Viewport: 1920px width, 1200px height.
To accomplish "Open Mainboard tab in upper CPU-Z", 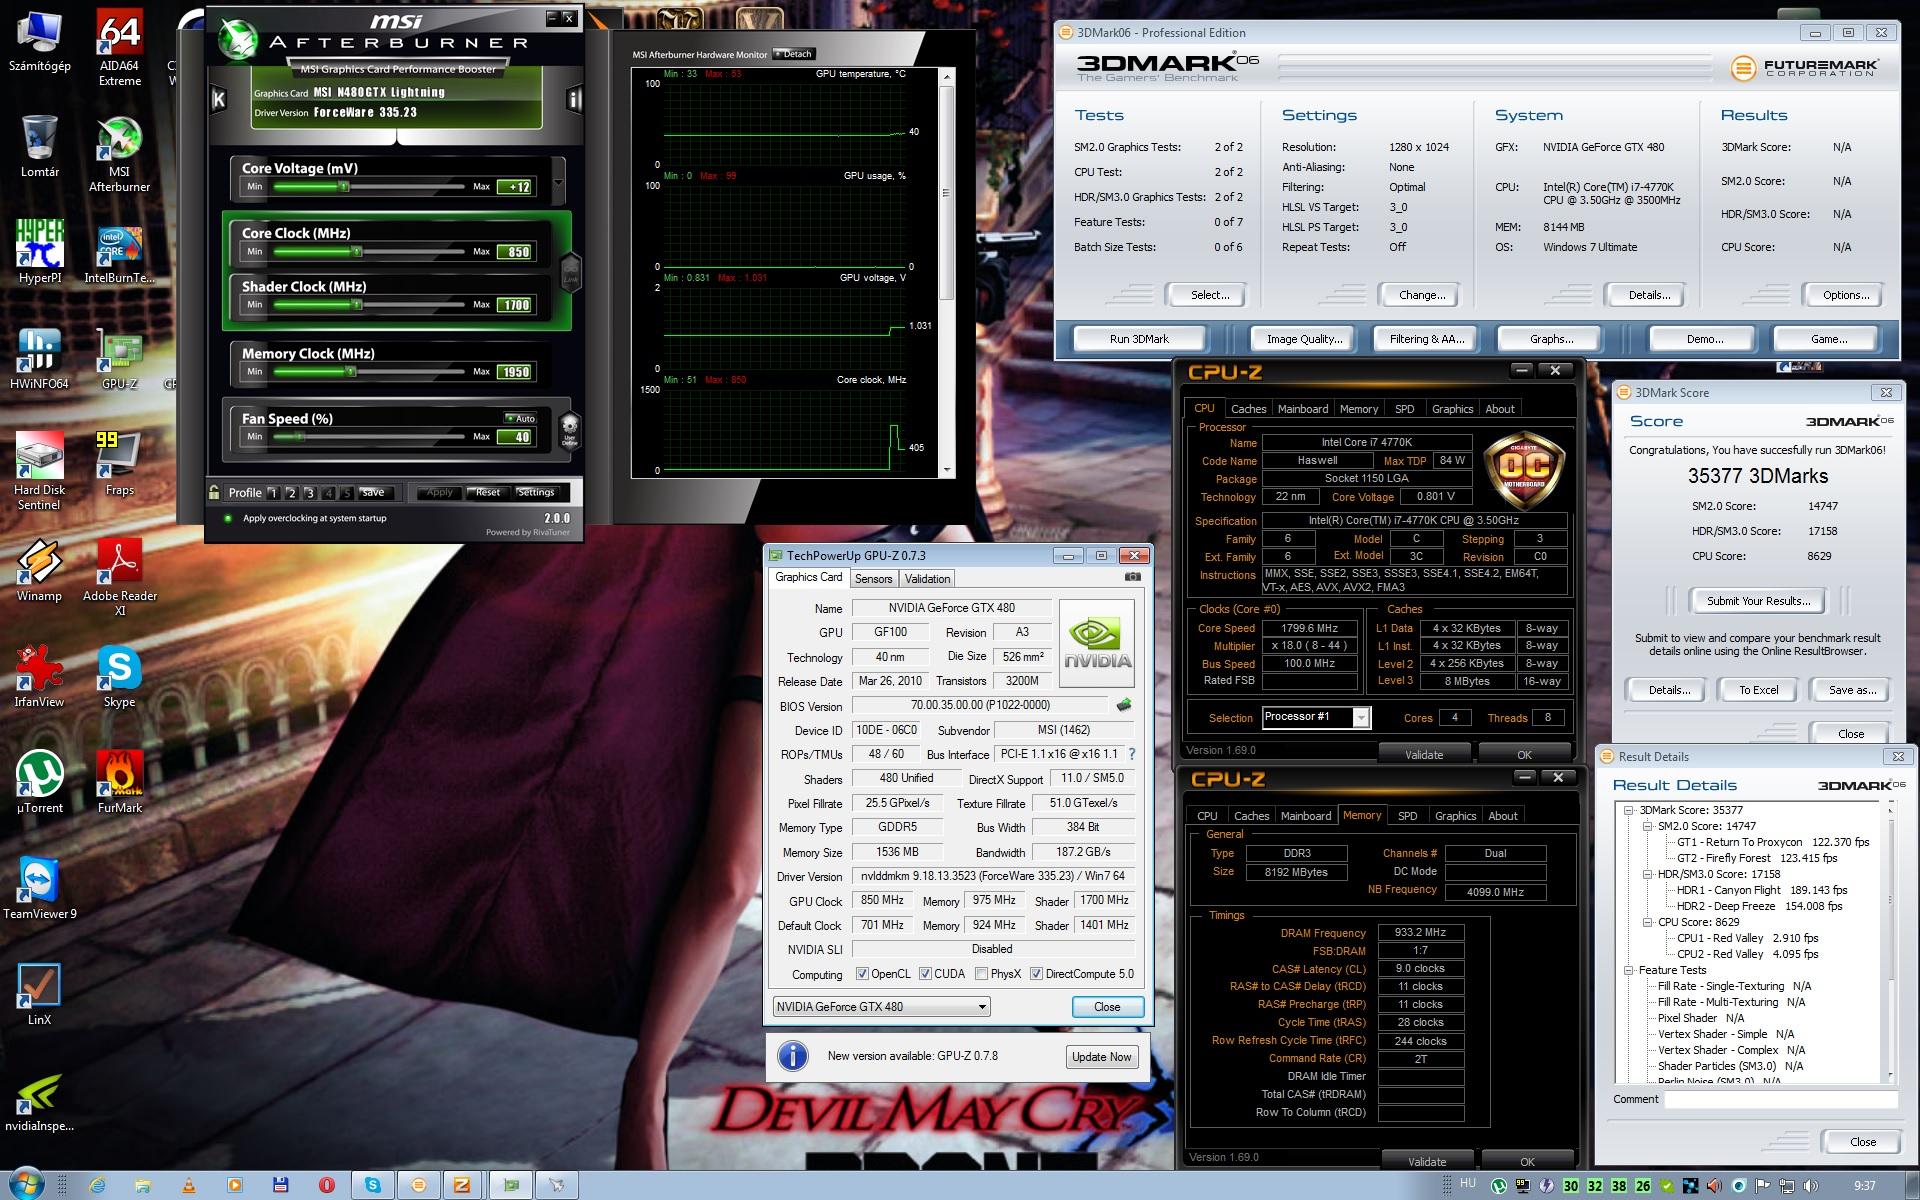I will [x=1303, y=409].
